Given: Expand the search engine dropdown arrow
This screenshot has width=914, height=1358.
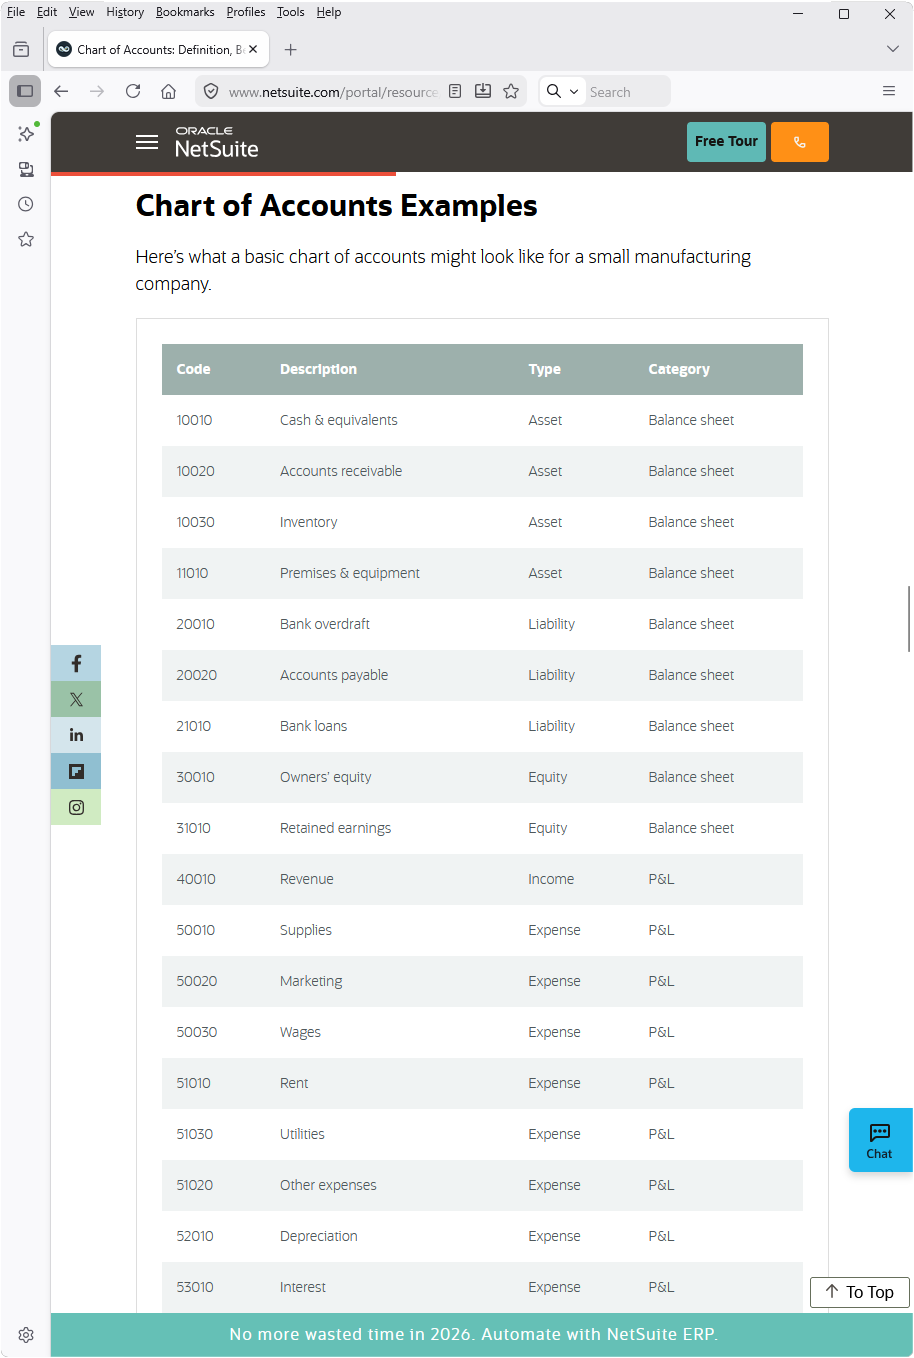Looking at the screenshot, I should pos(574,91).
